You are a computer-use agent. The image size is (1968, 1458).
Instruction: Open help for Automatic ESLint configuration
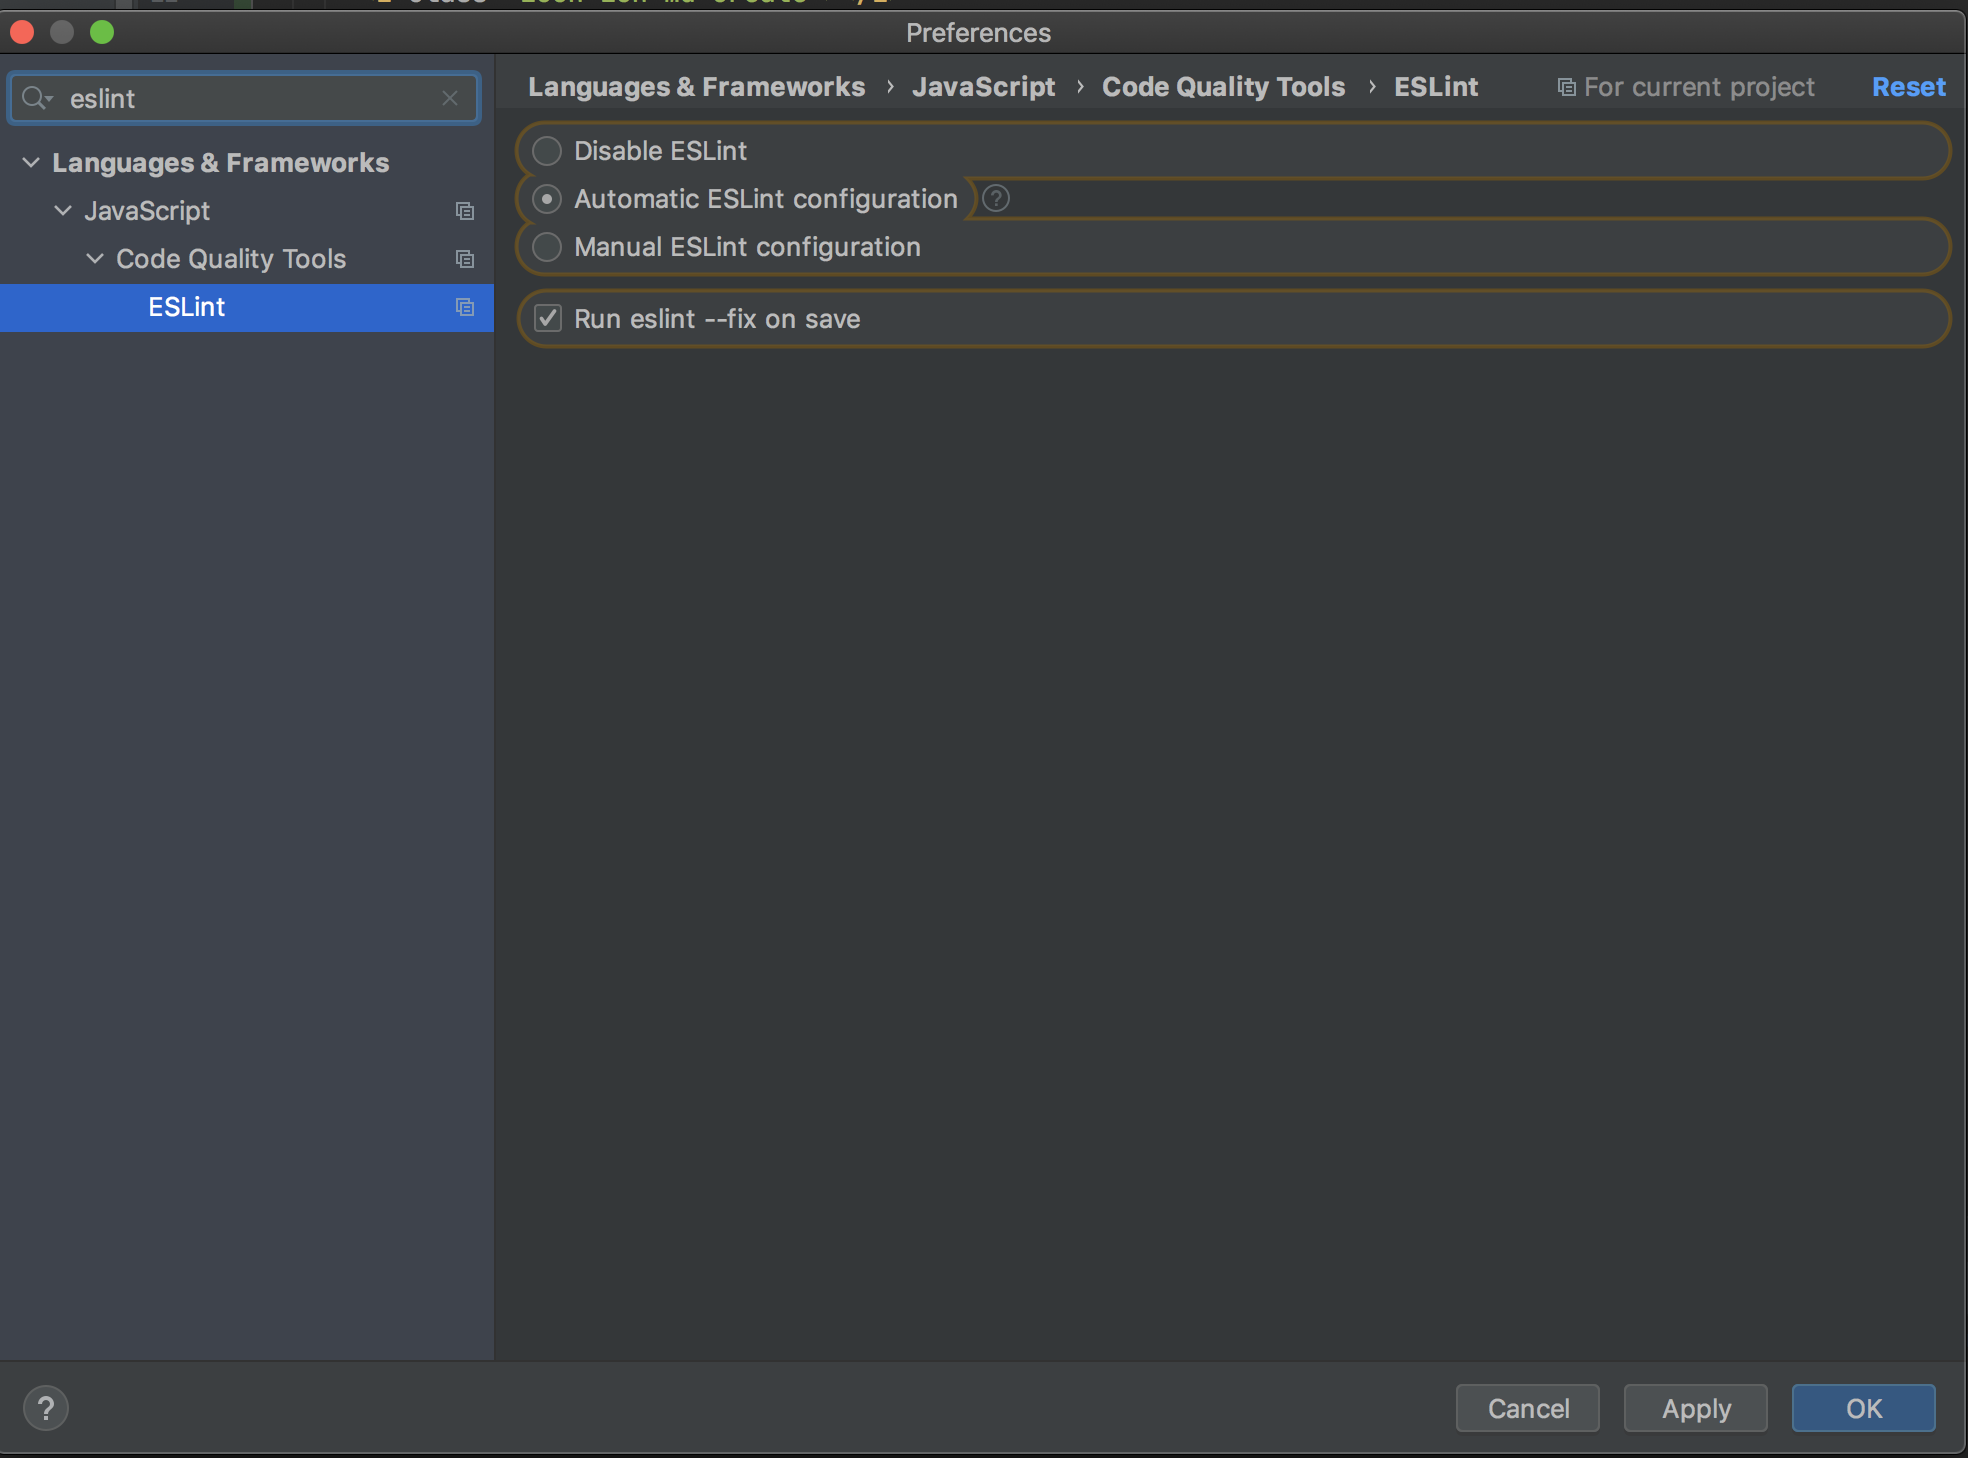point(996,199)
